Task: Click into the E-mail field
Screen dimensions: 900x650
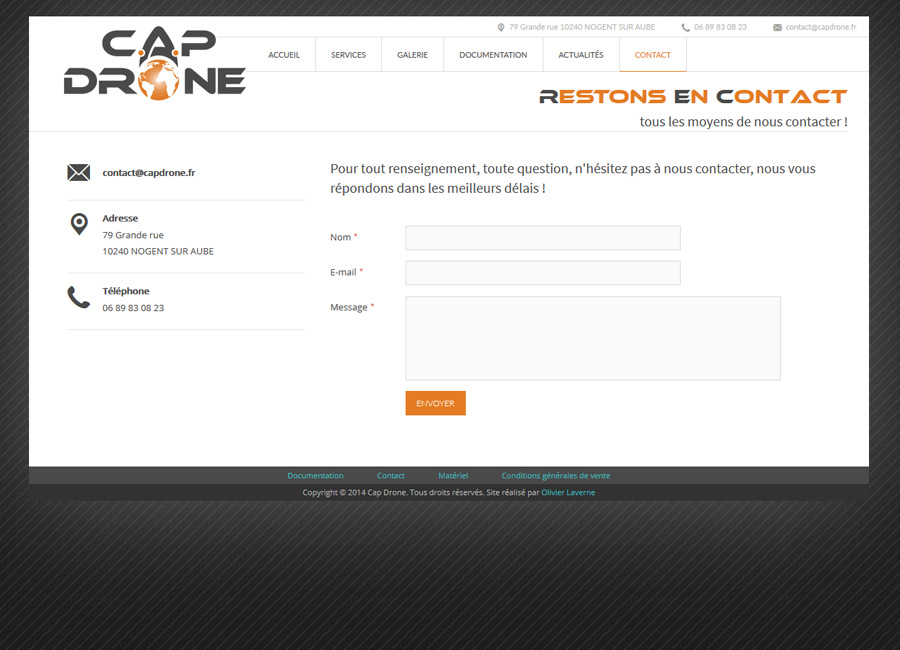Action: (x=542, y=273)
